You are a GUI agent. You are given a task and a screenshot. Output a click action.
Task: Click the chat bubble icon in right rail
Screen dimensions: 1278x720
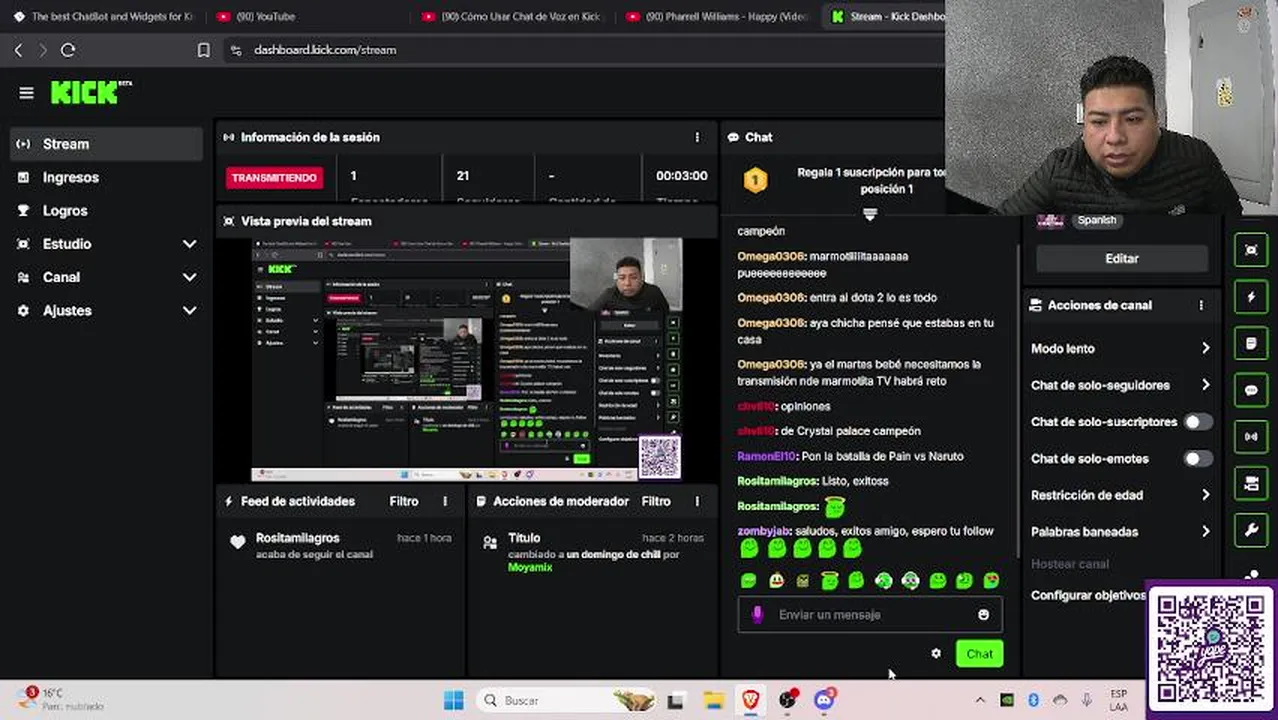point(1251,390)
